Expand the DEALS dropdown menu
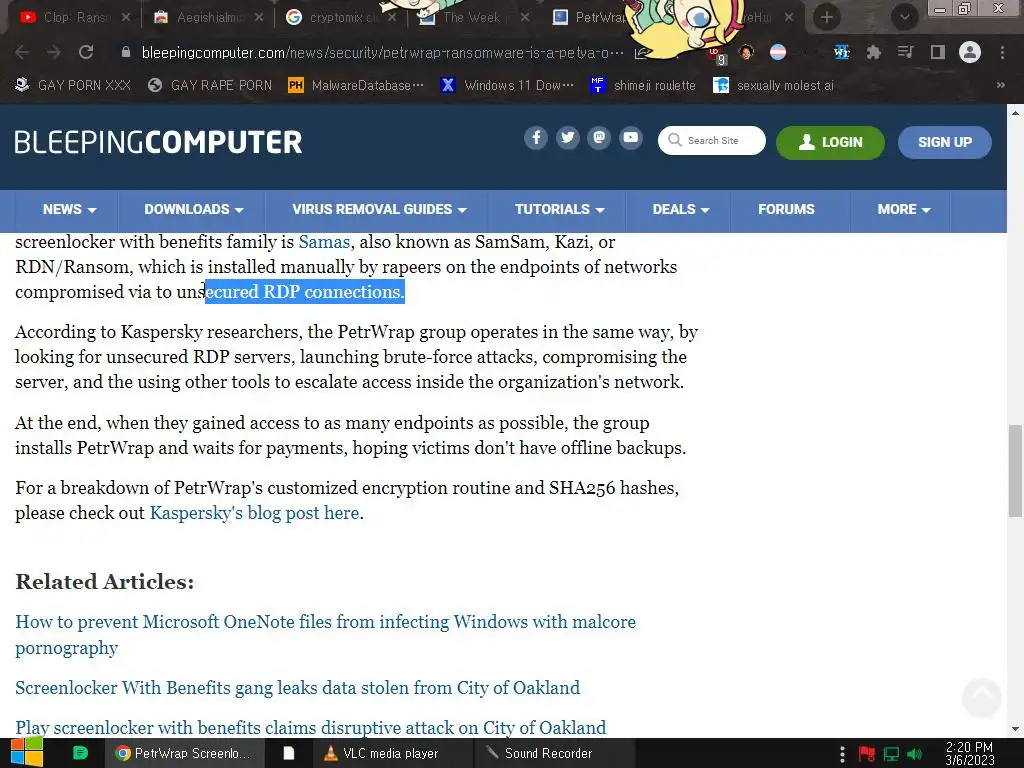The image size is (1024, 768). click(x=680, y=210)
